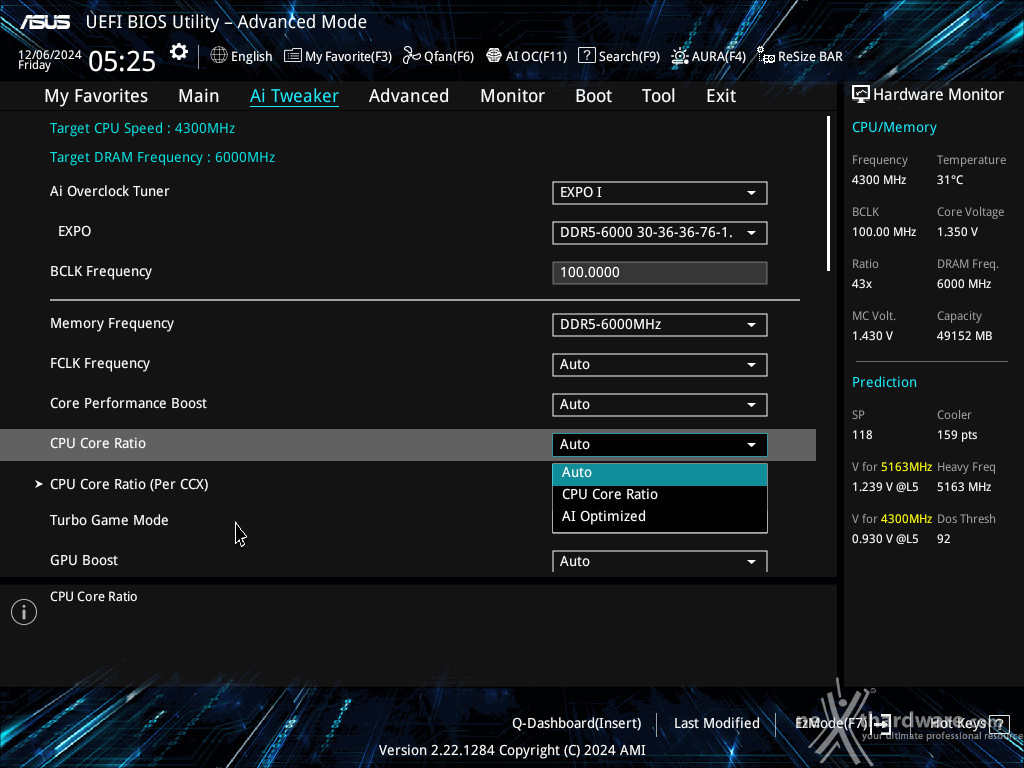Screen dimensions: 1024x768
Task: Click the settings list scrollbar
Action: coord(828,194)
